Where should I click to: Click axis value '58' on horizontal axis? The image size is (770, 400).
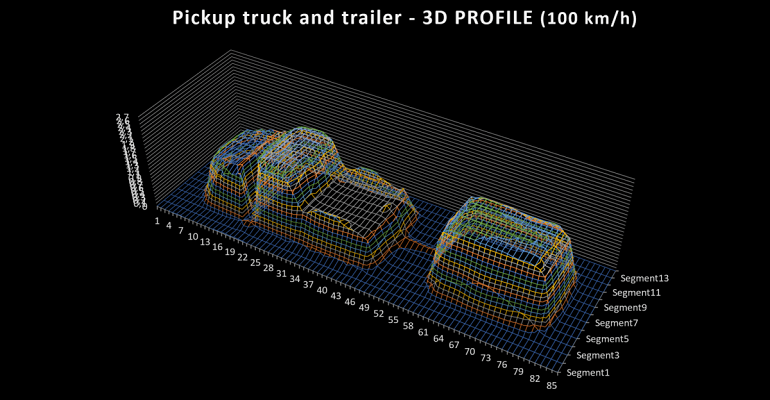click(x=408, y=326)
